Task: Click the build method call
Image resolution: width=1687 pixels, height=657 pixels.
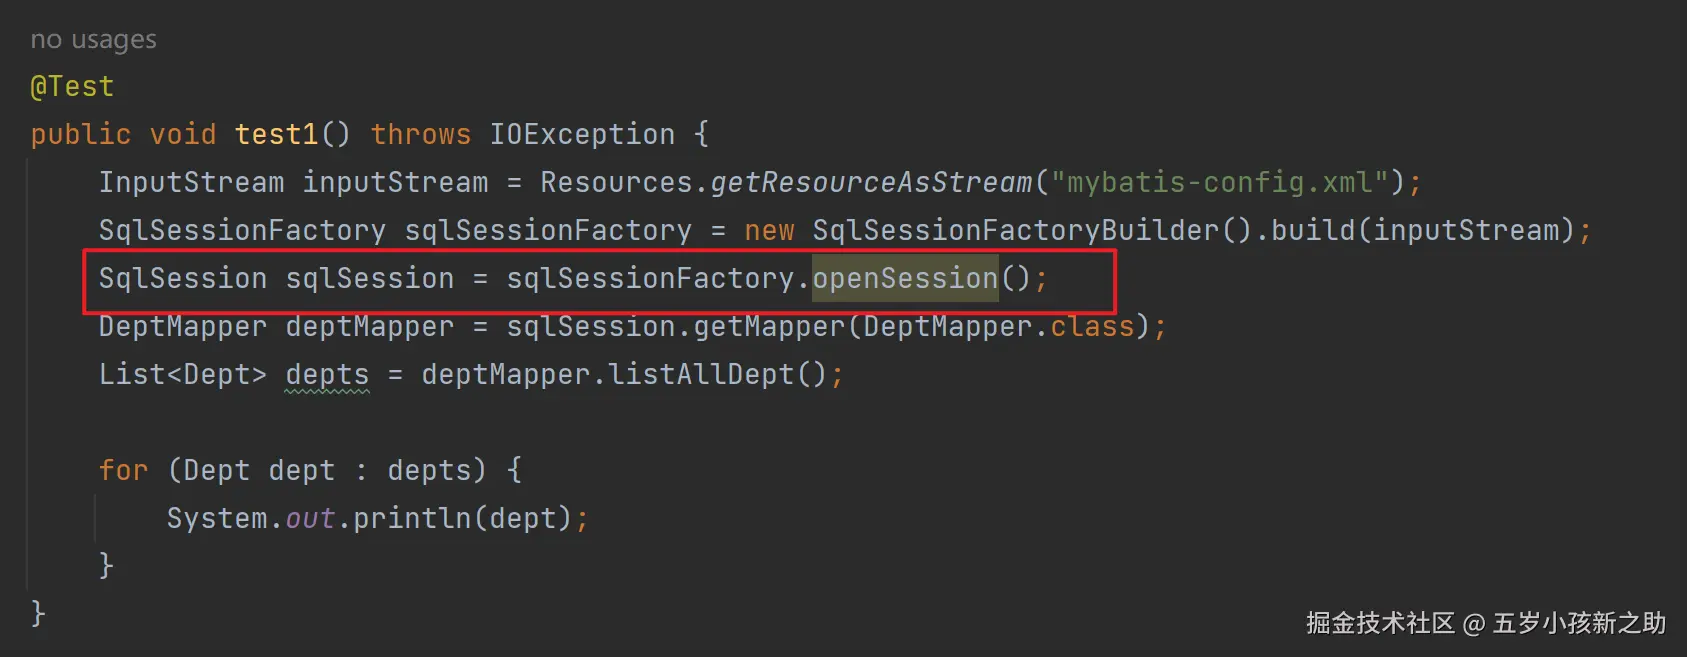Action: [x=1312, y=230]
